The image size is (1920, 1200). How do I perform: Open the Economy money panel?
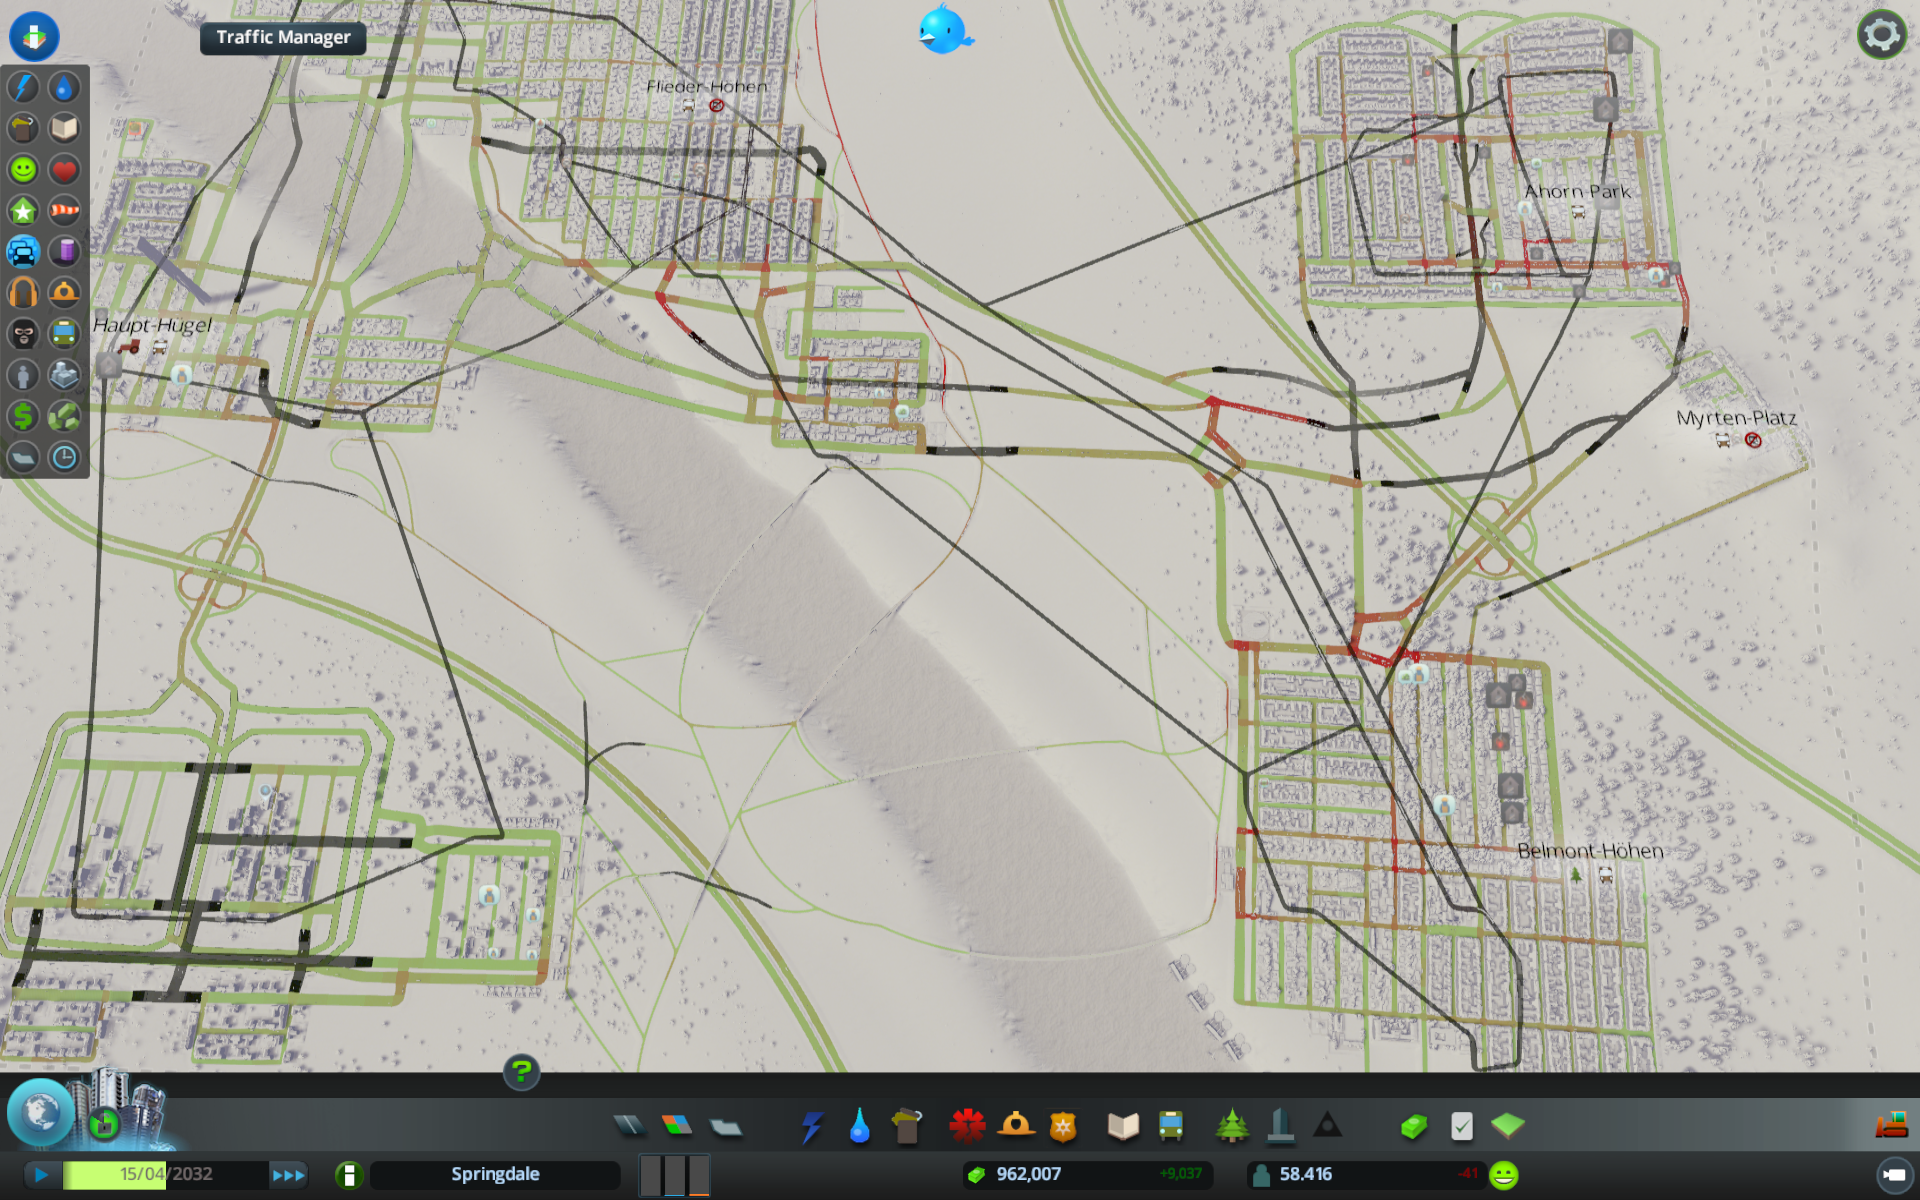coord(1413,1126)
